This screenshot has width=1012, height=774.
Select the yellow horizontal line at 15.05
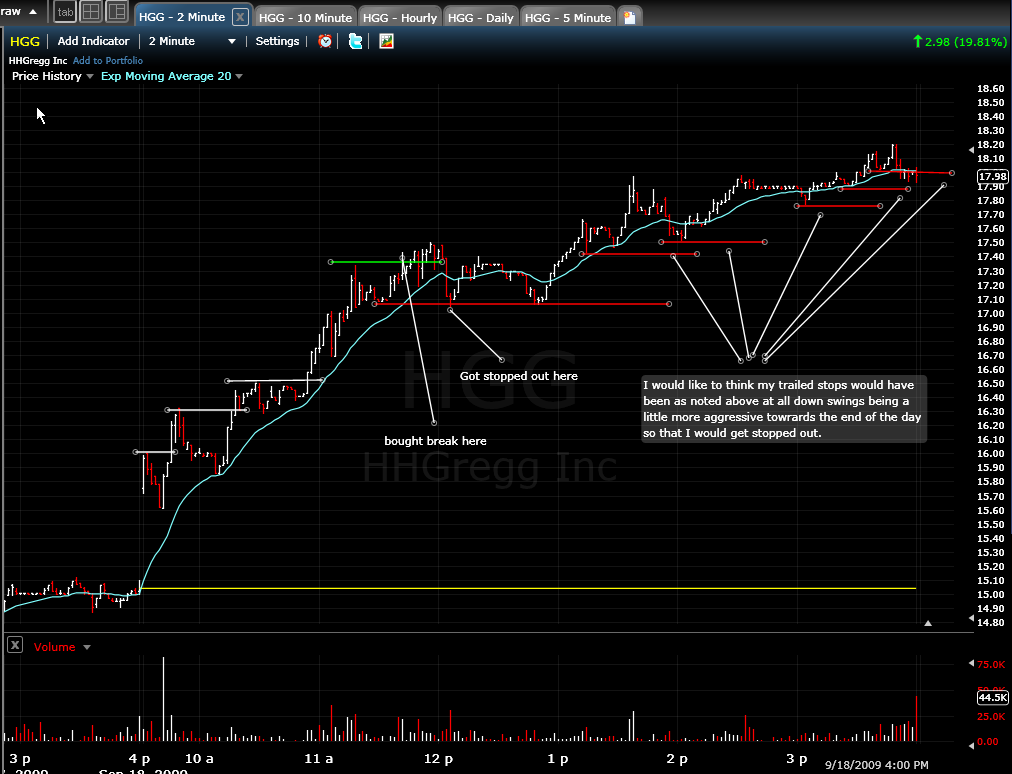pos(528,588)
